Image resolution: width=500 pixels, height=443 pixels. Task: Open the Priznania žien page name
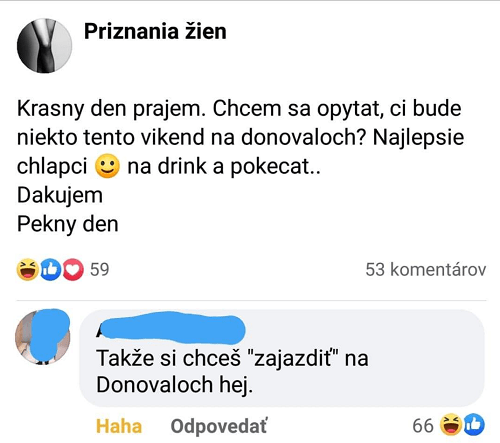tap(155, 32)
